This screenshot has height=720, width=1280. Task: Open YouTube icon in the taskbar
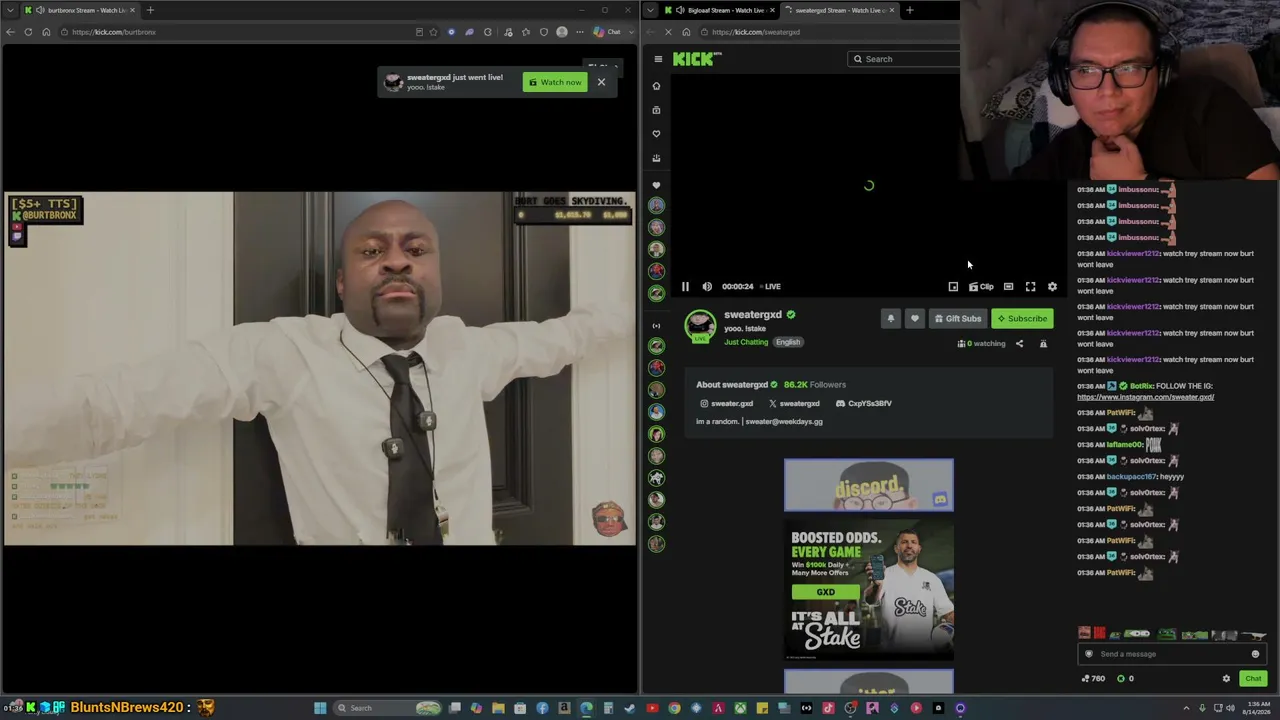[652, 708]
